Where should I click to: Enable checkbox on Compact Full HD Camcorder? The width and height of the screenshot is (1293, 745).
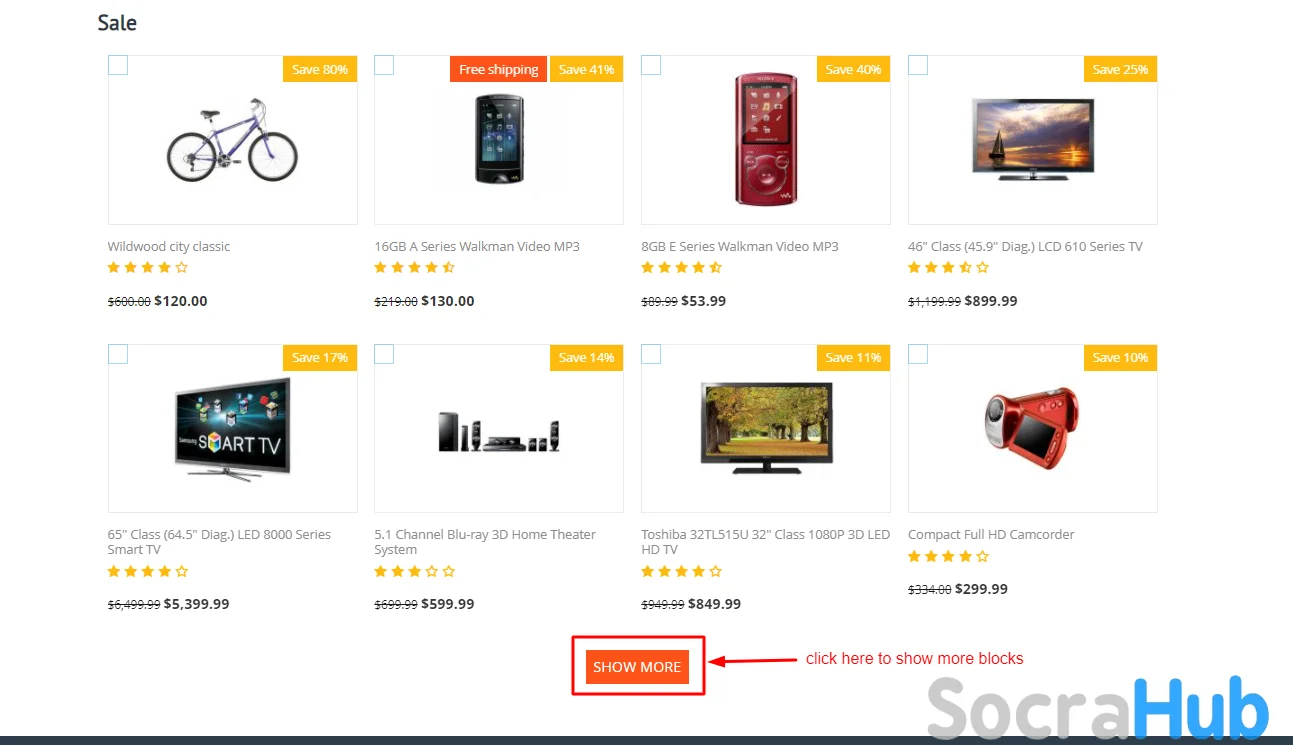click(x=918, y=354)
